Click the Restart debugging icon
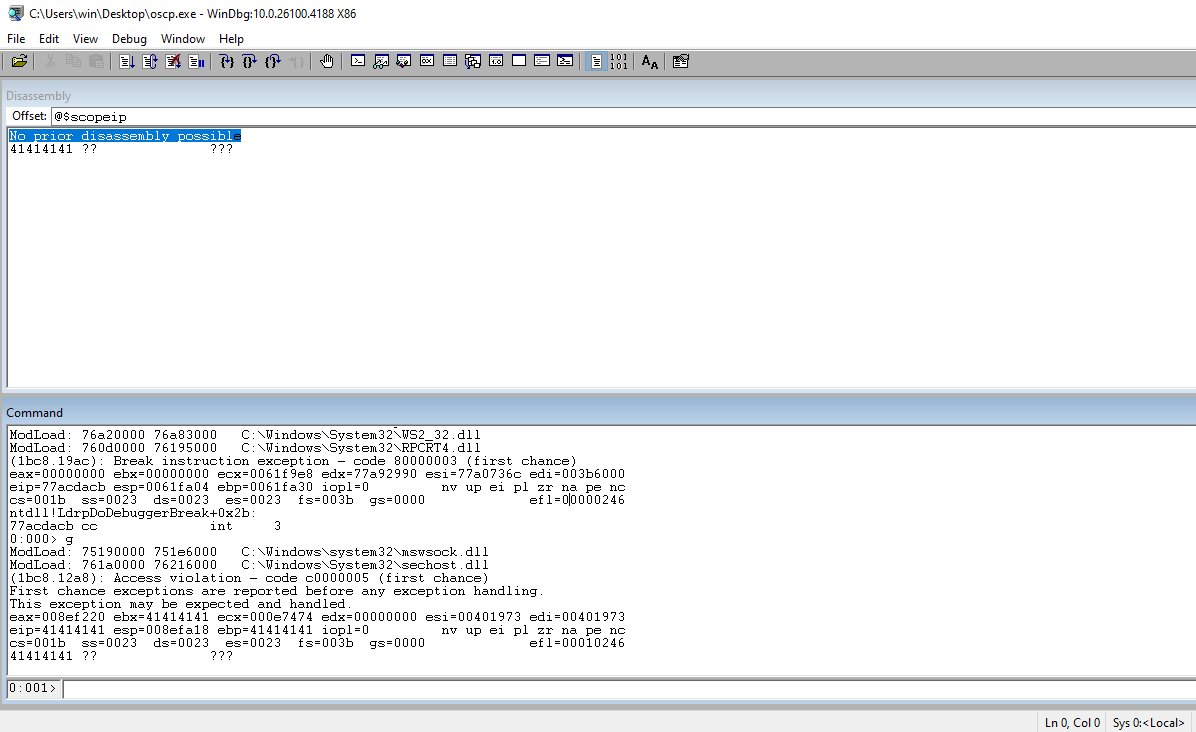 pos(150,61)
